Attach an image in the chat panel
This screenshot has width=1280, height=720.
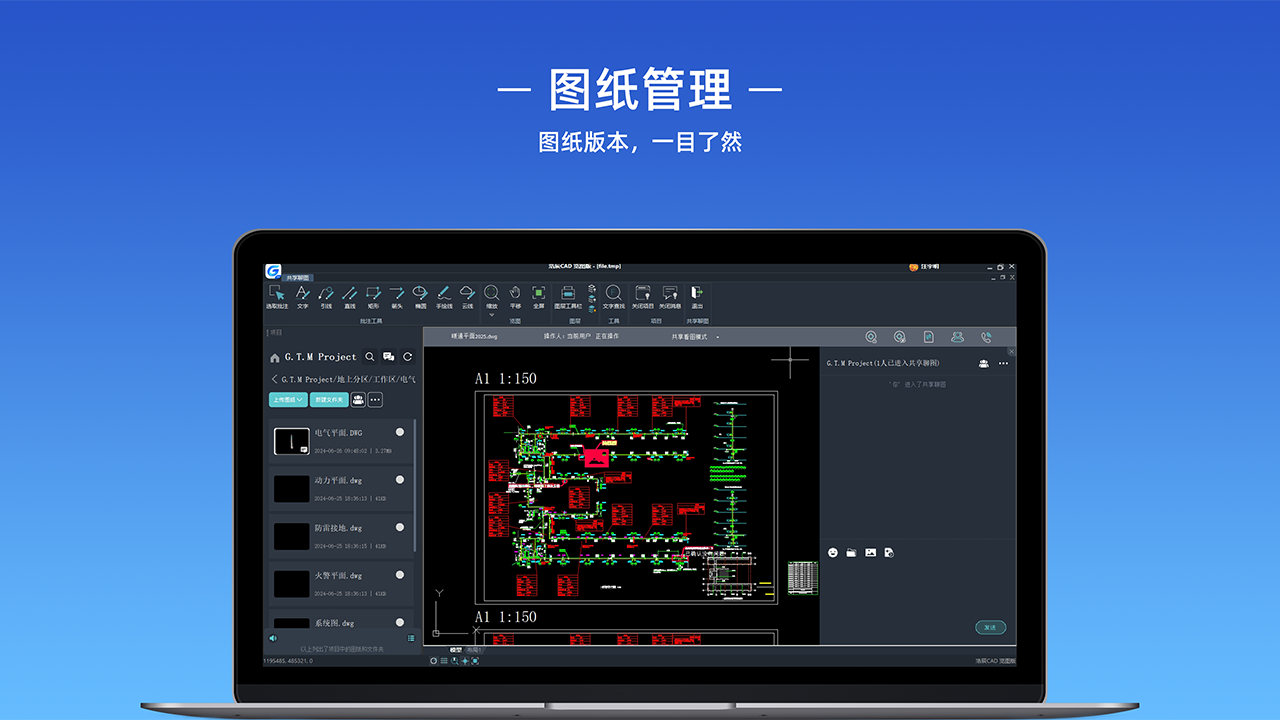tap(871, 552)
